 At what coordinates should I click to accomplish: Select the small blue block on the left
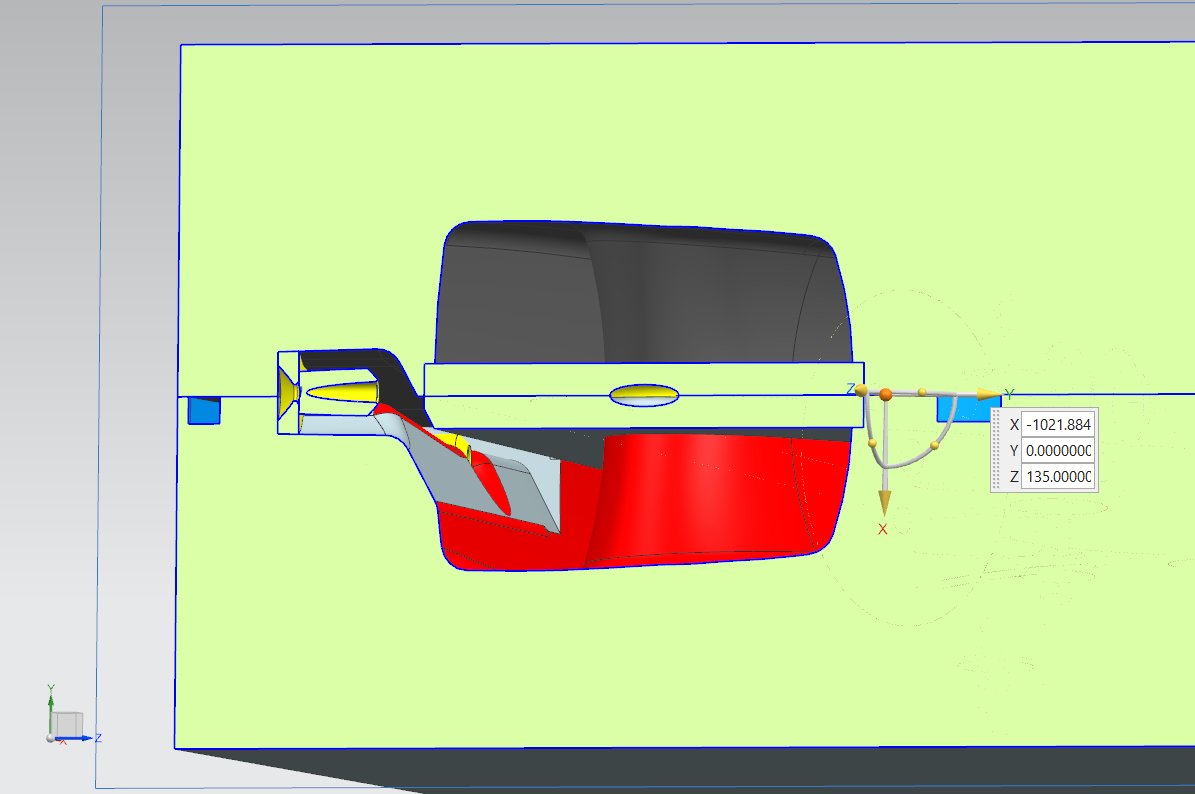[204, 410]
